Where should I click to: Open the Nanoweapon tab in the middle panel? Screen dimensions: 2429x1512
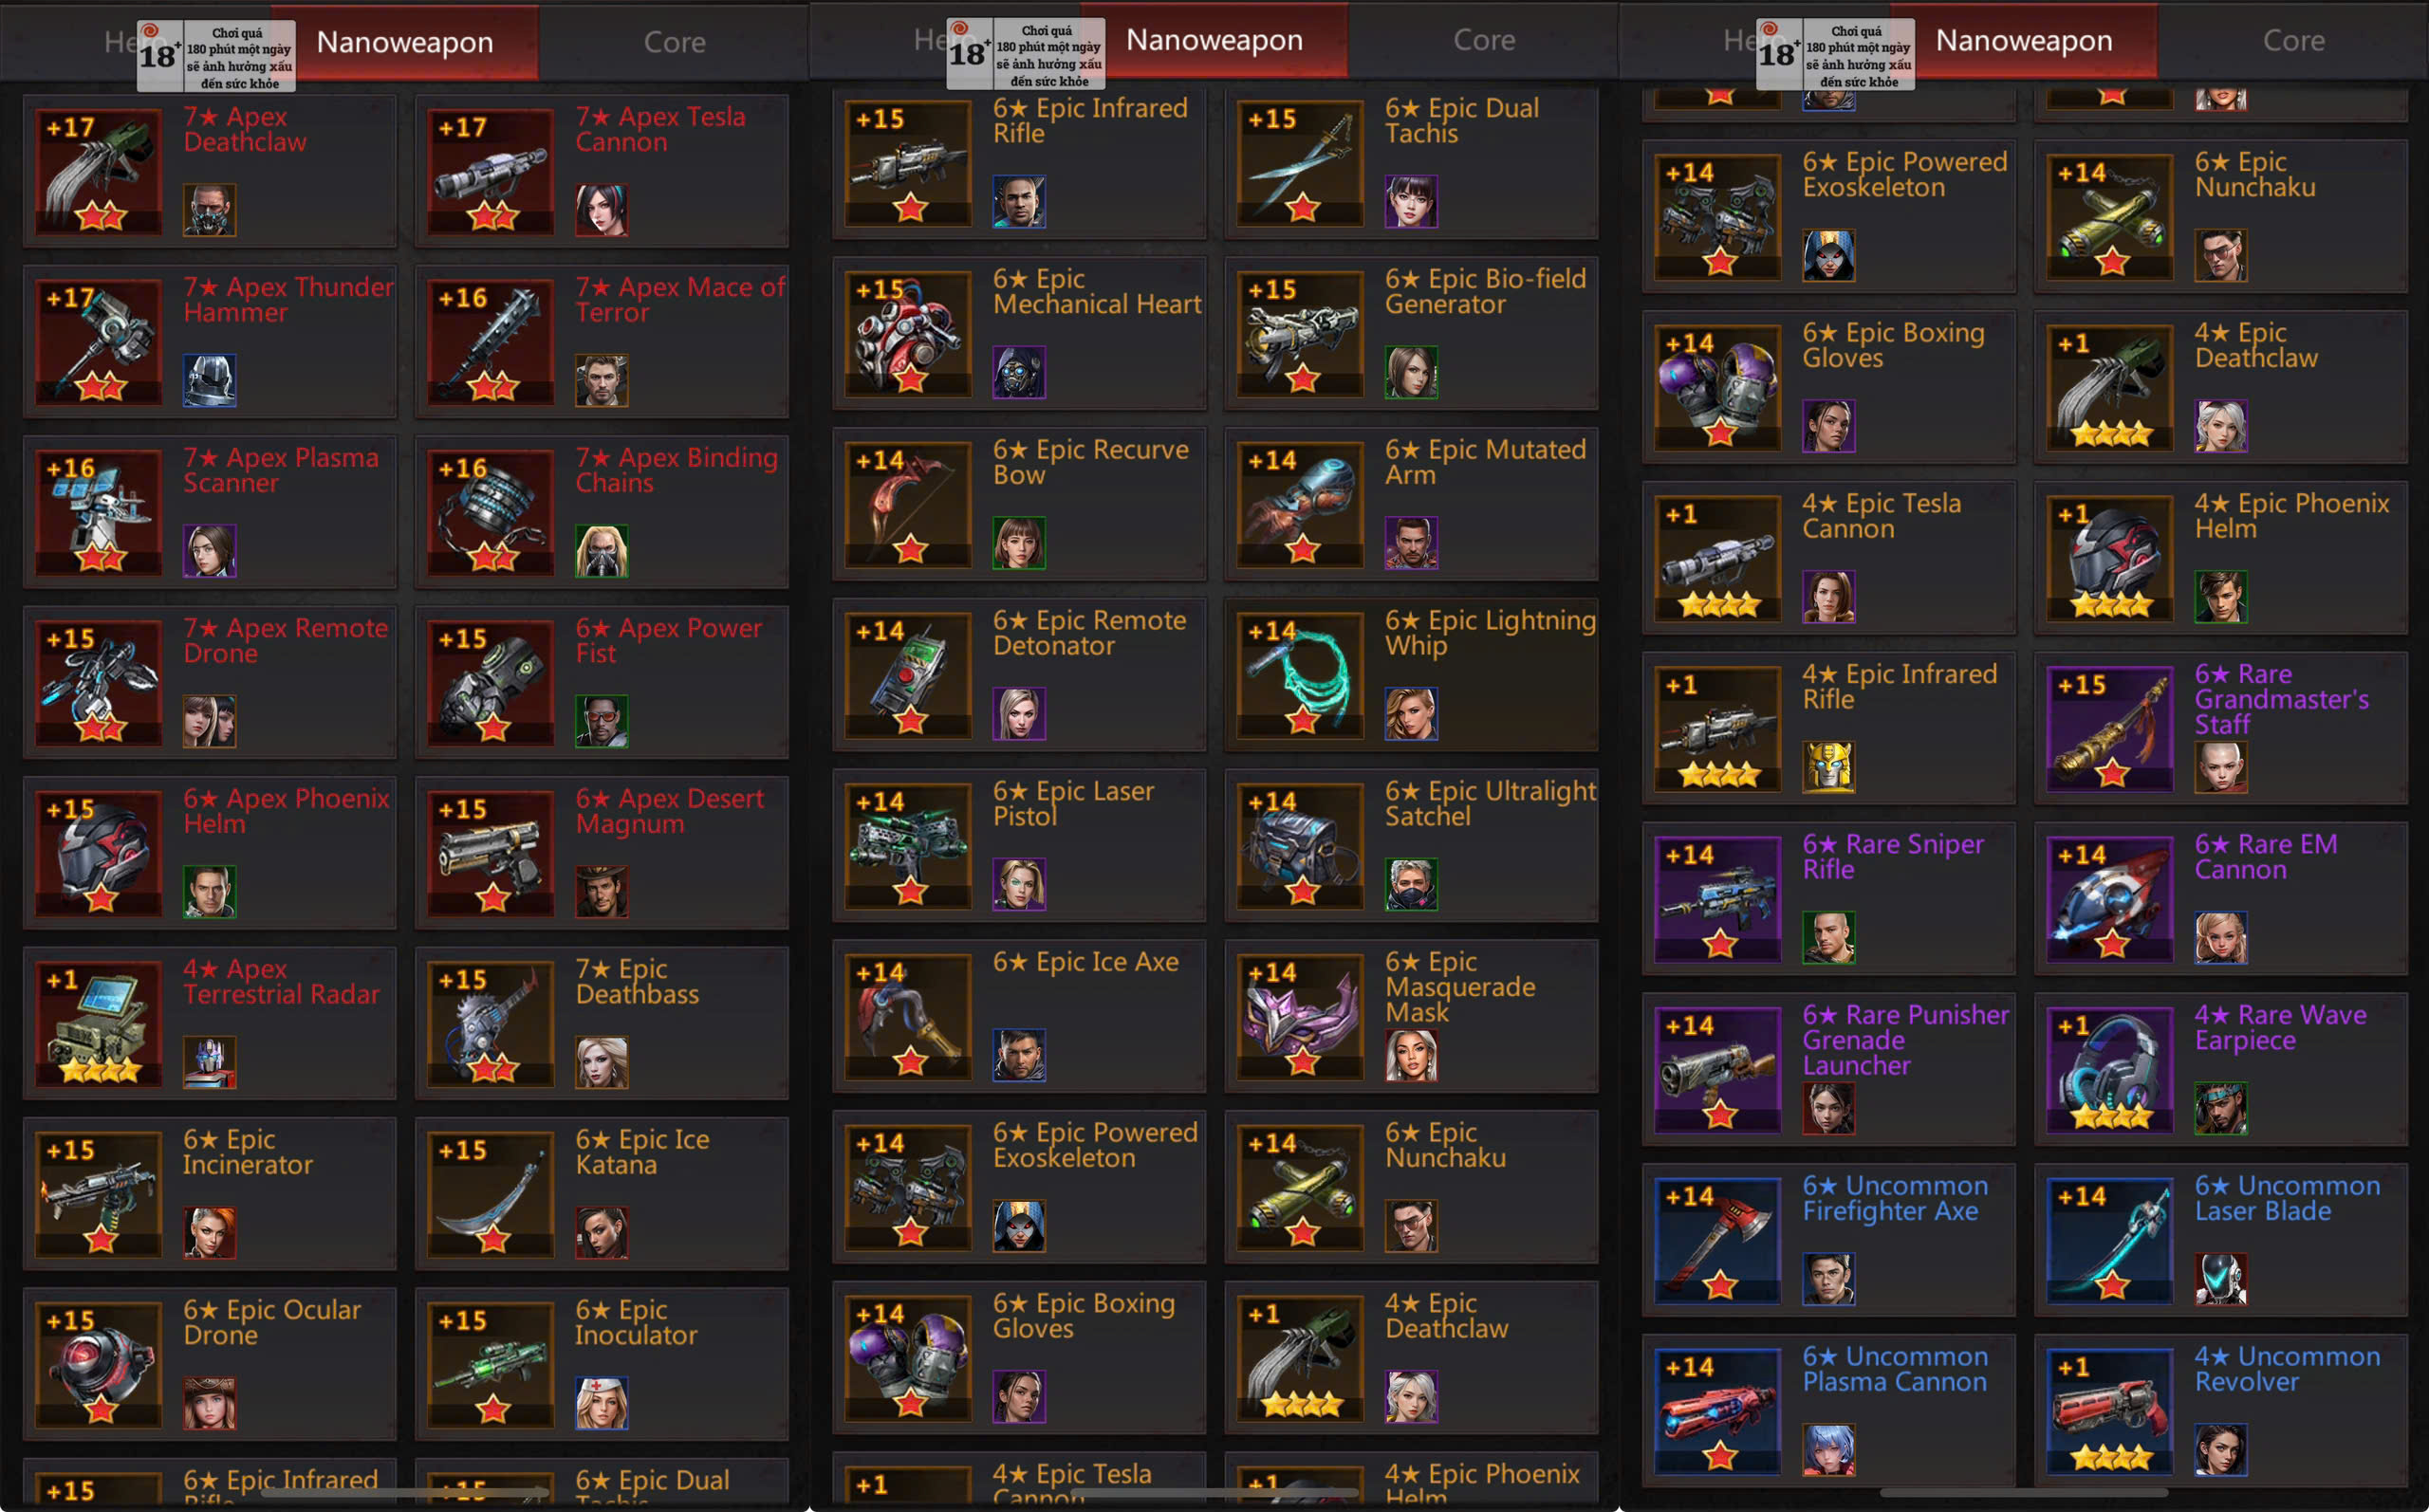(1214, 40)
